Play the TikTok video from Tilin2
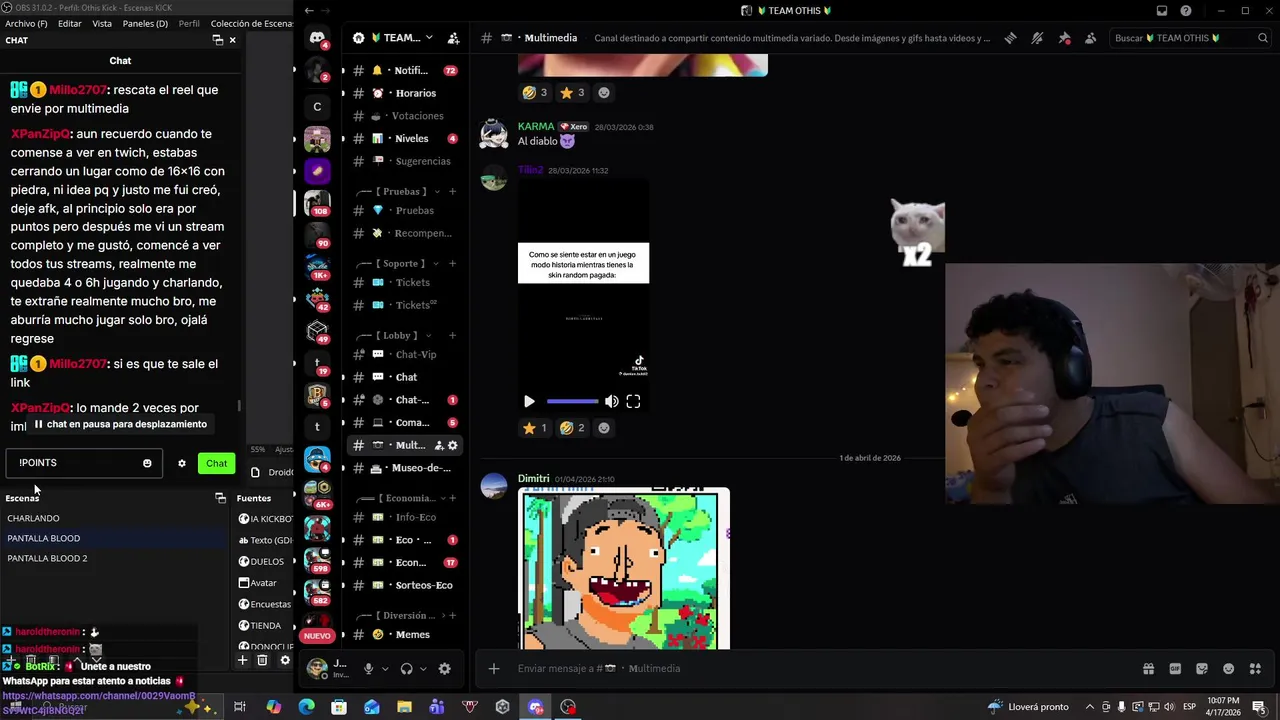The image size is (1280, 720). pos(529,401)
